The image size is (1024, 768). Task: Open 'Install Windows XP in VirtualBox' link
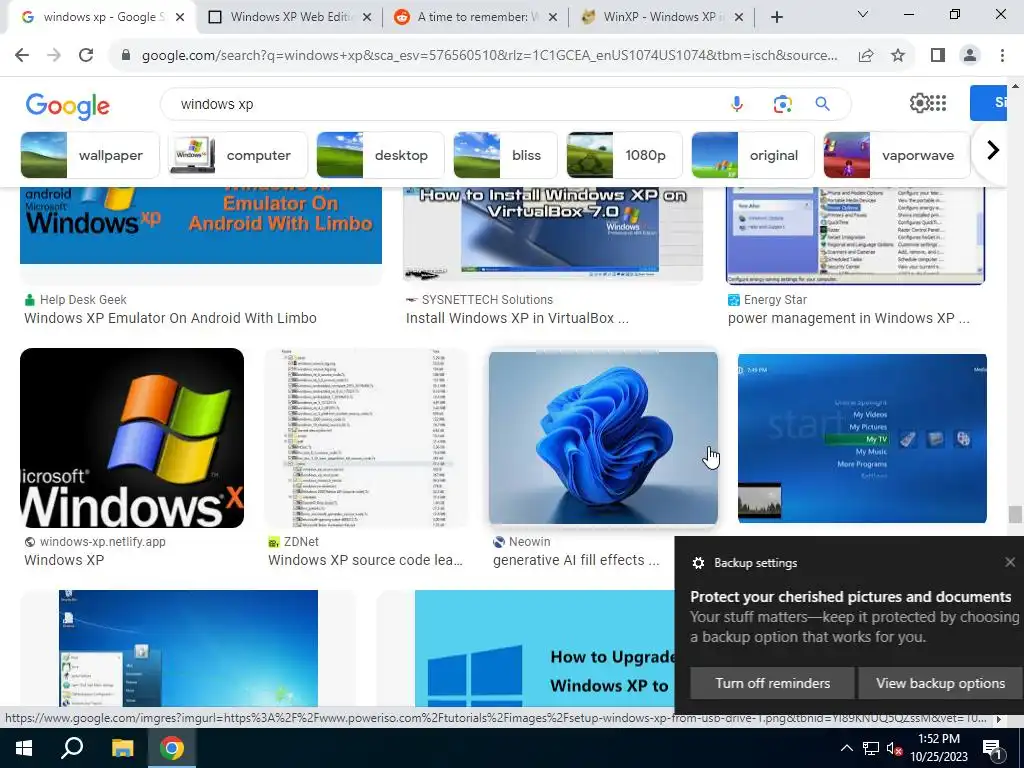pos(517,318)
